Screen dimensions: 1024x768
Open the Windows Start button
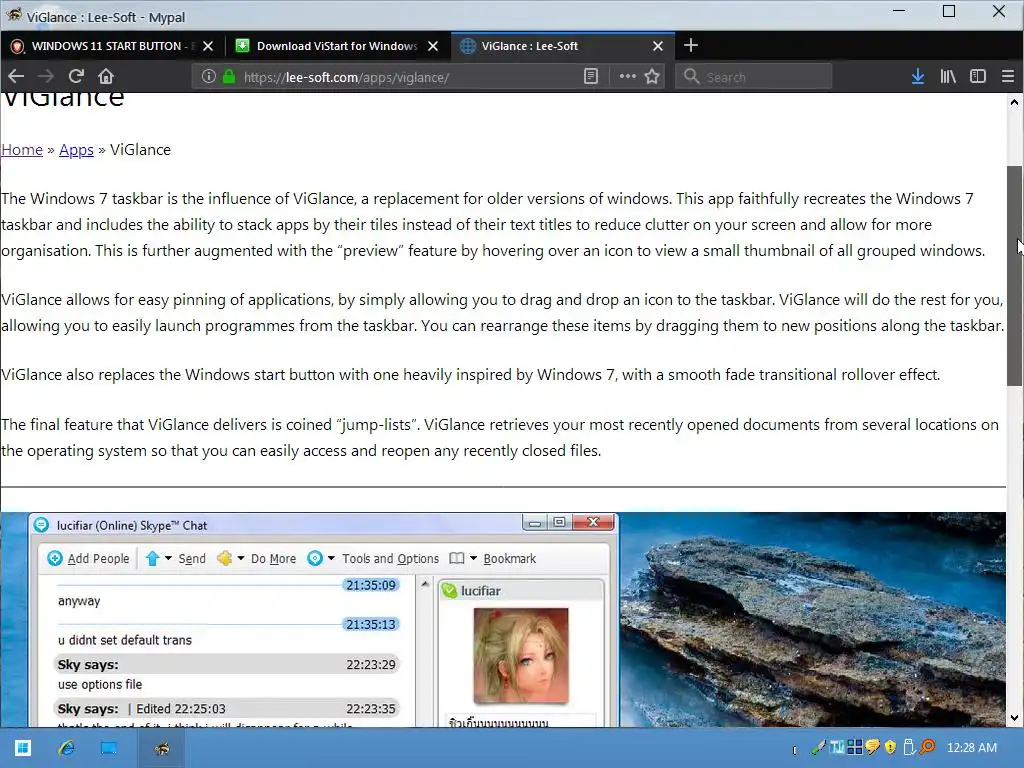click(x=22, y=748)
